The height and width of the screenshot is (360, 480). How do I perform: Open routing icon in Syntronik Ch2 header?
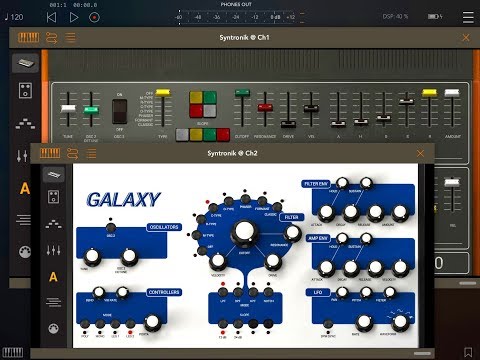(x=72, y=153)
